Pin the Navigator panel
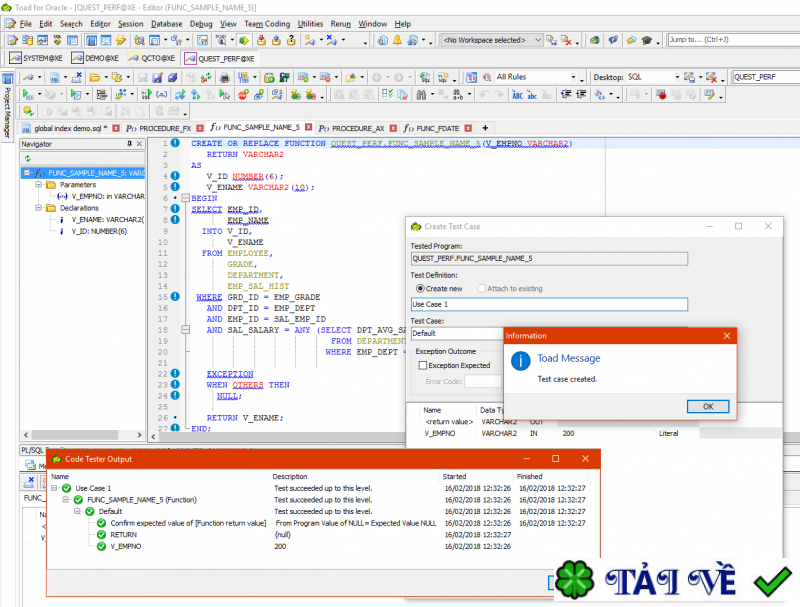Viewport: 800px width, 607px height. coord(129,144)
